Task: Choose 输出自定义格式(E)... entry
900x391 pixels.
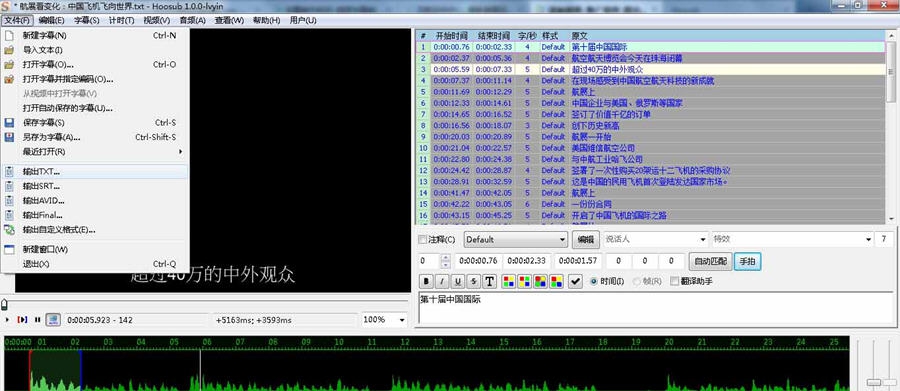Action: click(x=95, y=230)
